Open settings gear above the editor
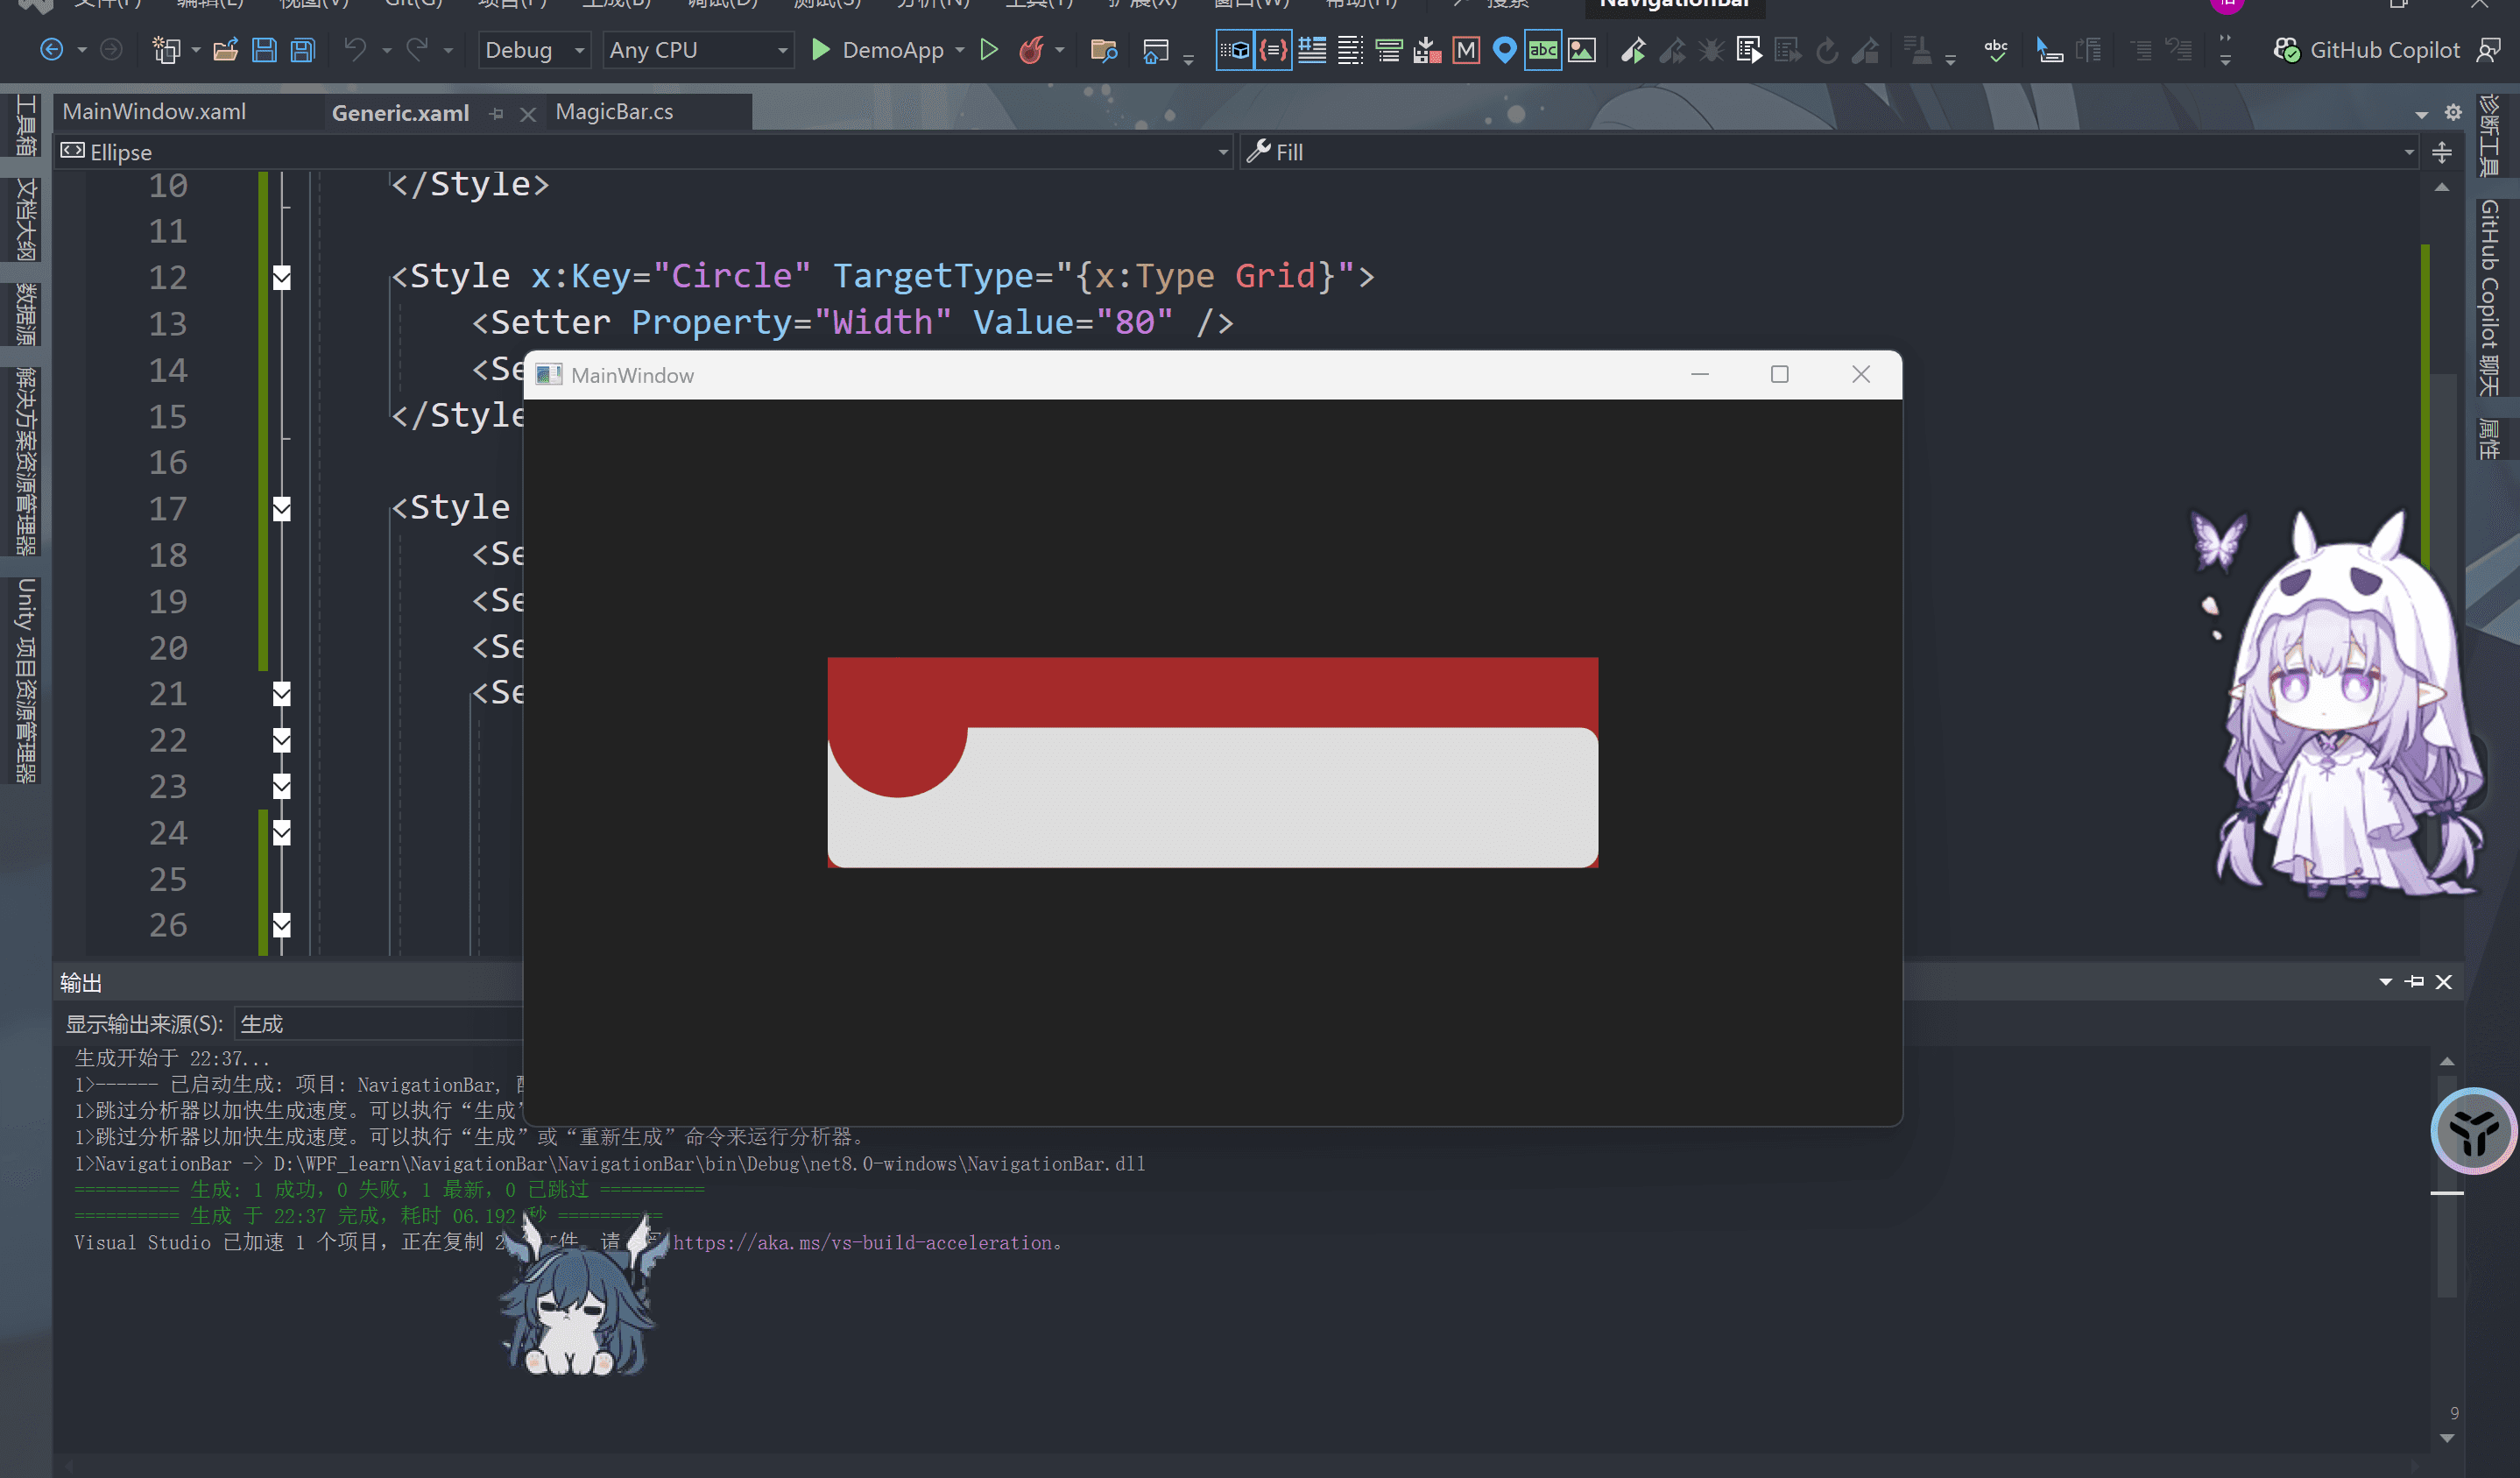The image size is (2520, 1478). tap(2453, 113)
